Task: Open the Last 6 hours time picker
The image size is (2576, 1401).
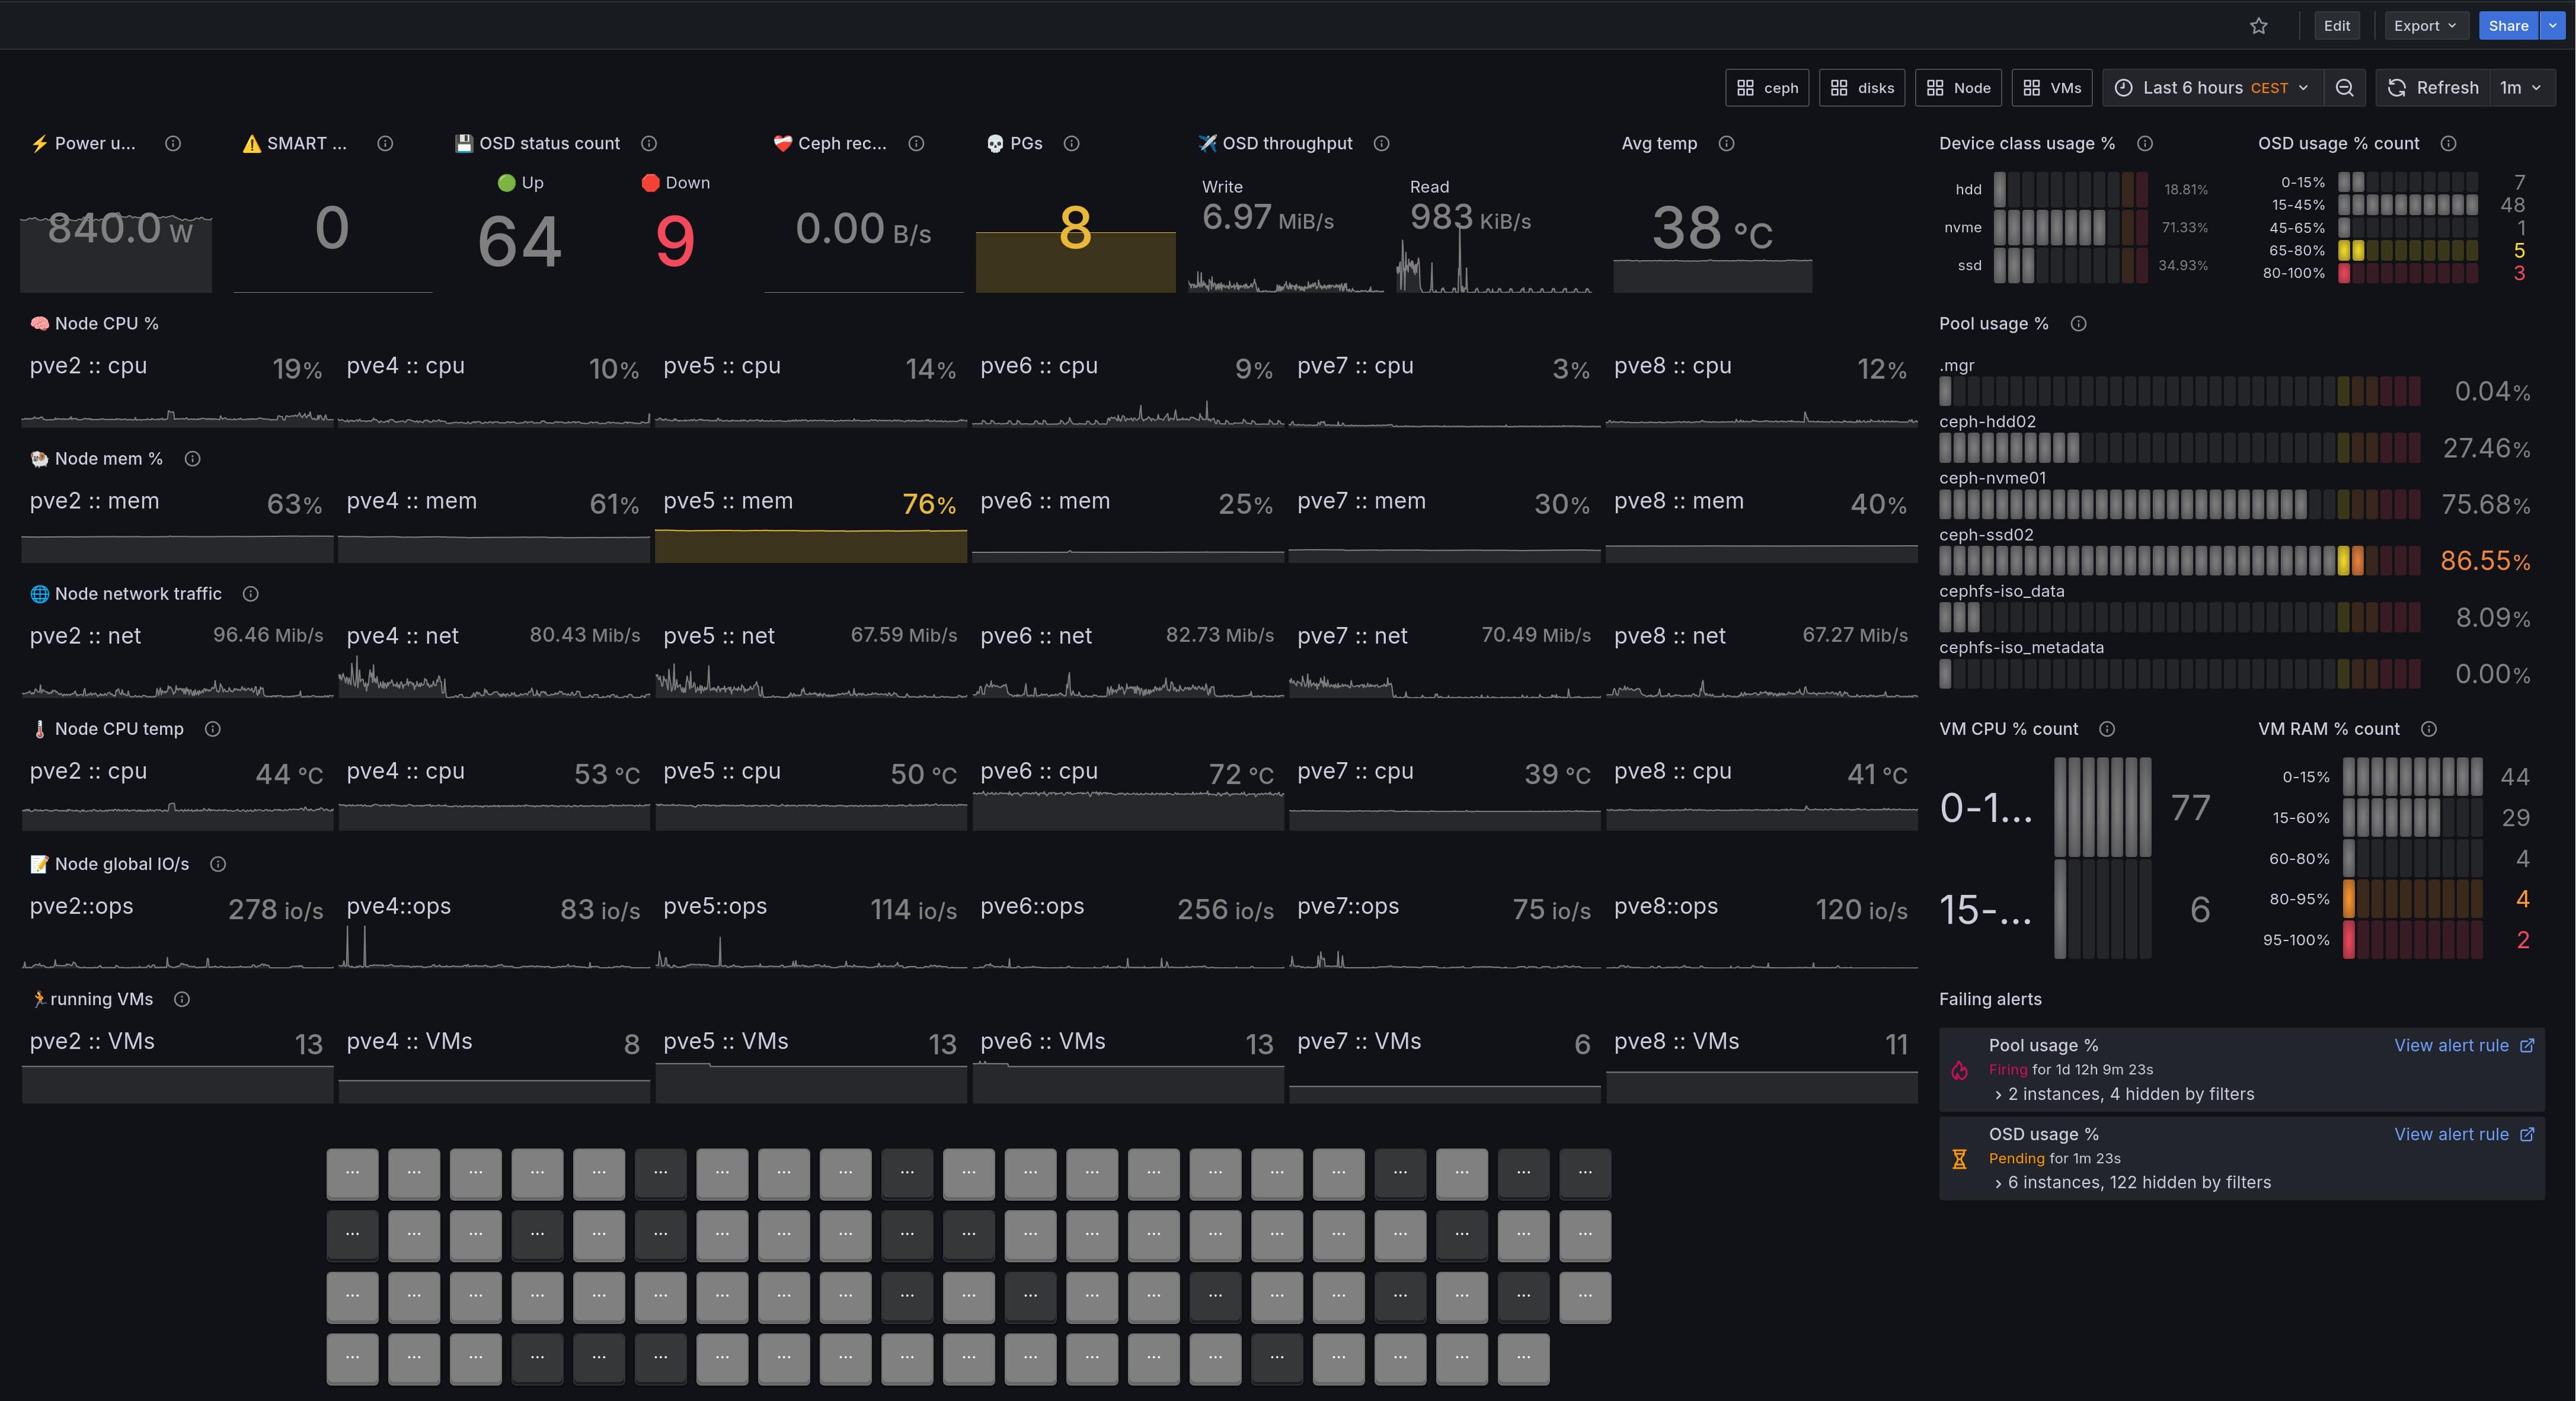Action: pos(2213,88)
